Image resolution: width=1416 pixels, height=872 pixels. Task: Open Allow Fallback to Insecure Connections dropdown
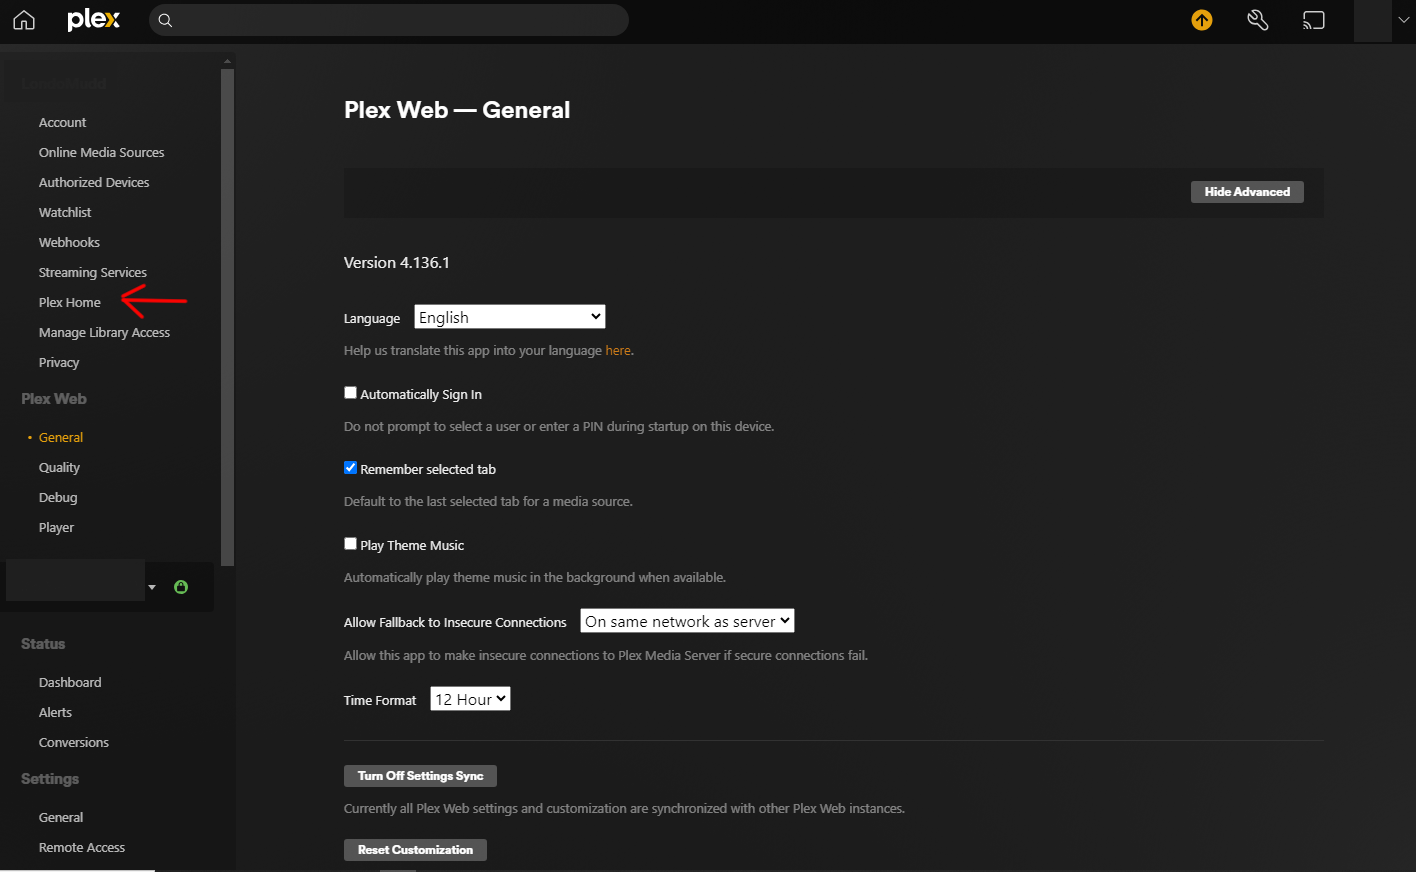(x=687, y=621)
